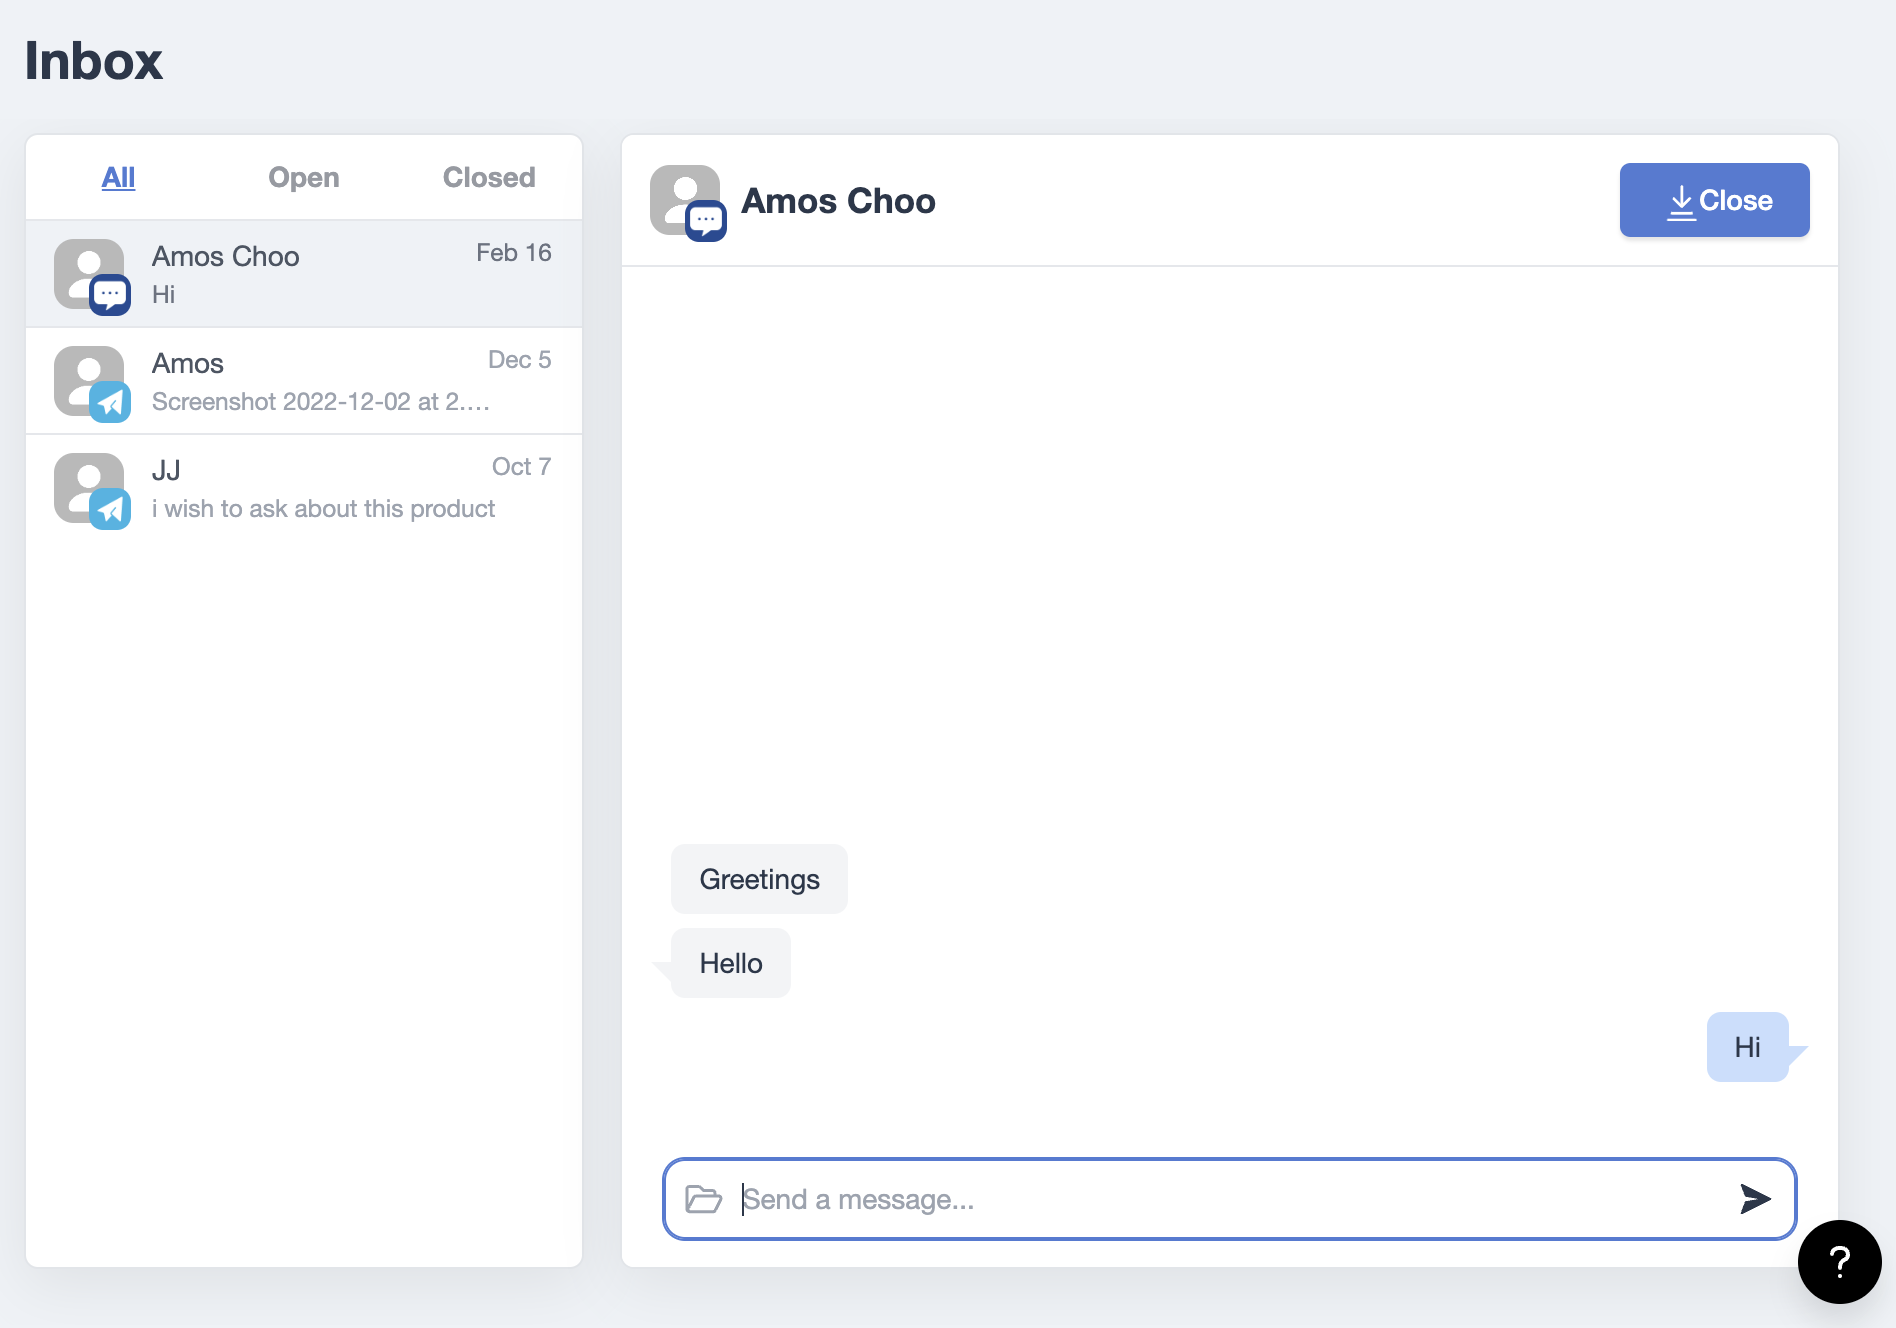Open the Amos Choo conversation row

coord(304,274)
